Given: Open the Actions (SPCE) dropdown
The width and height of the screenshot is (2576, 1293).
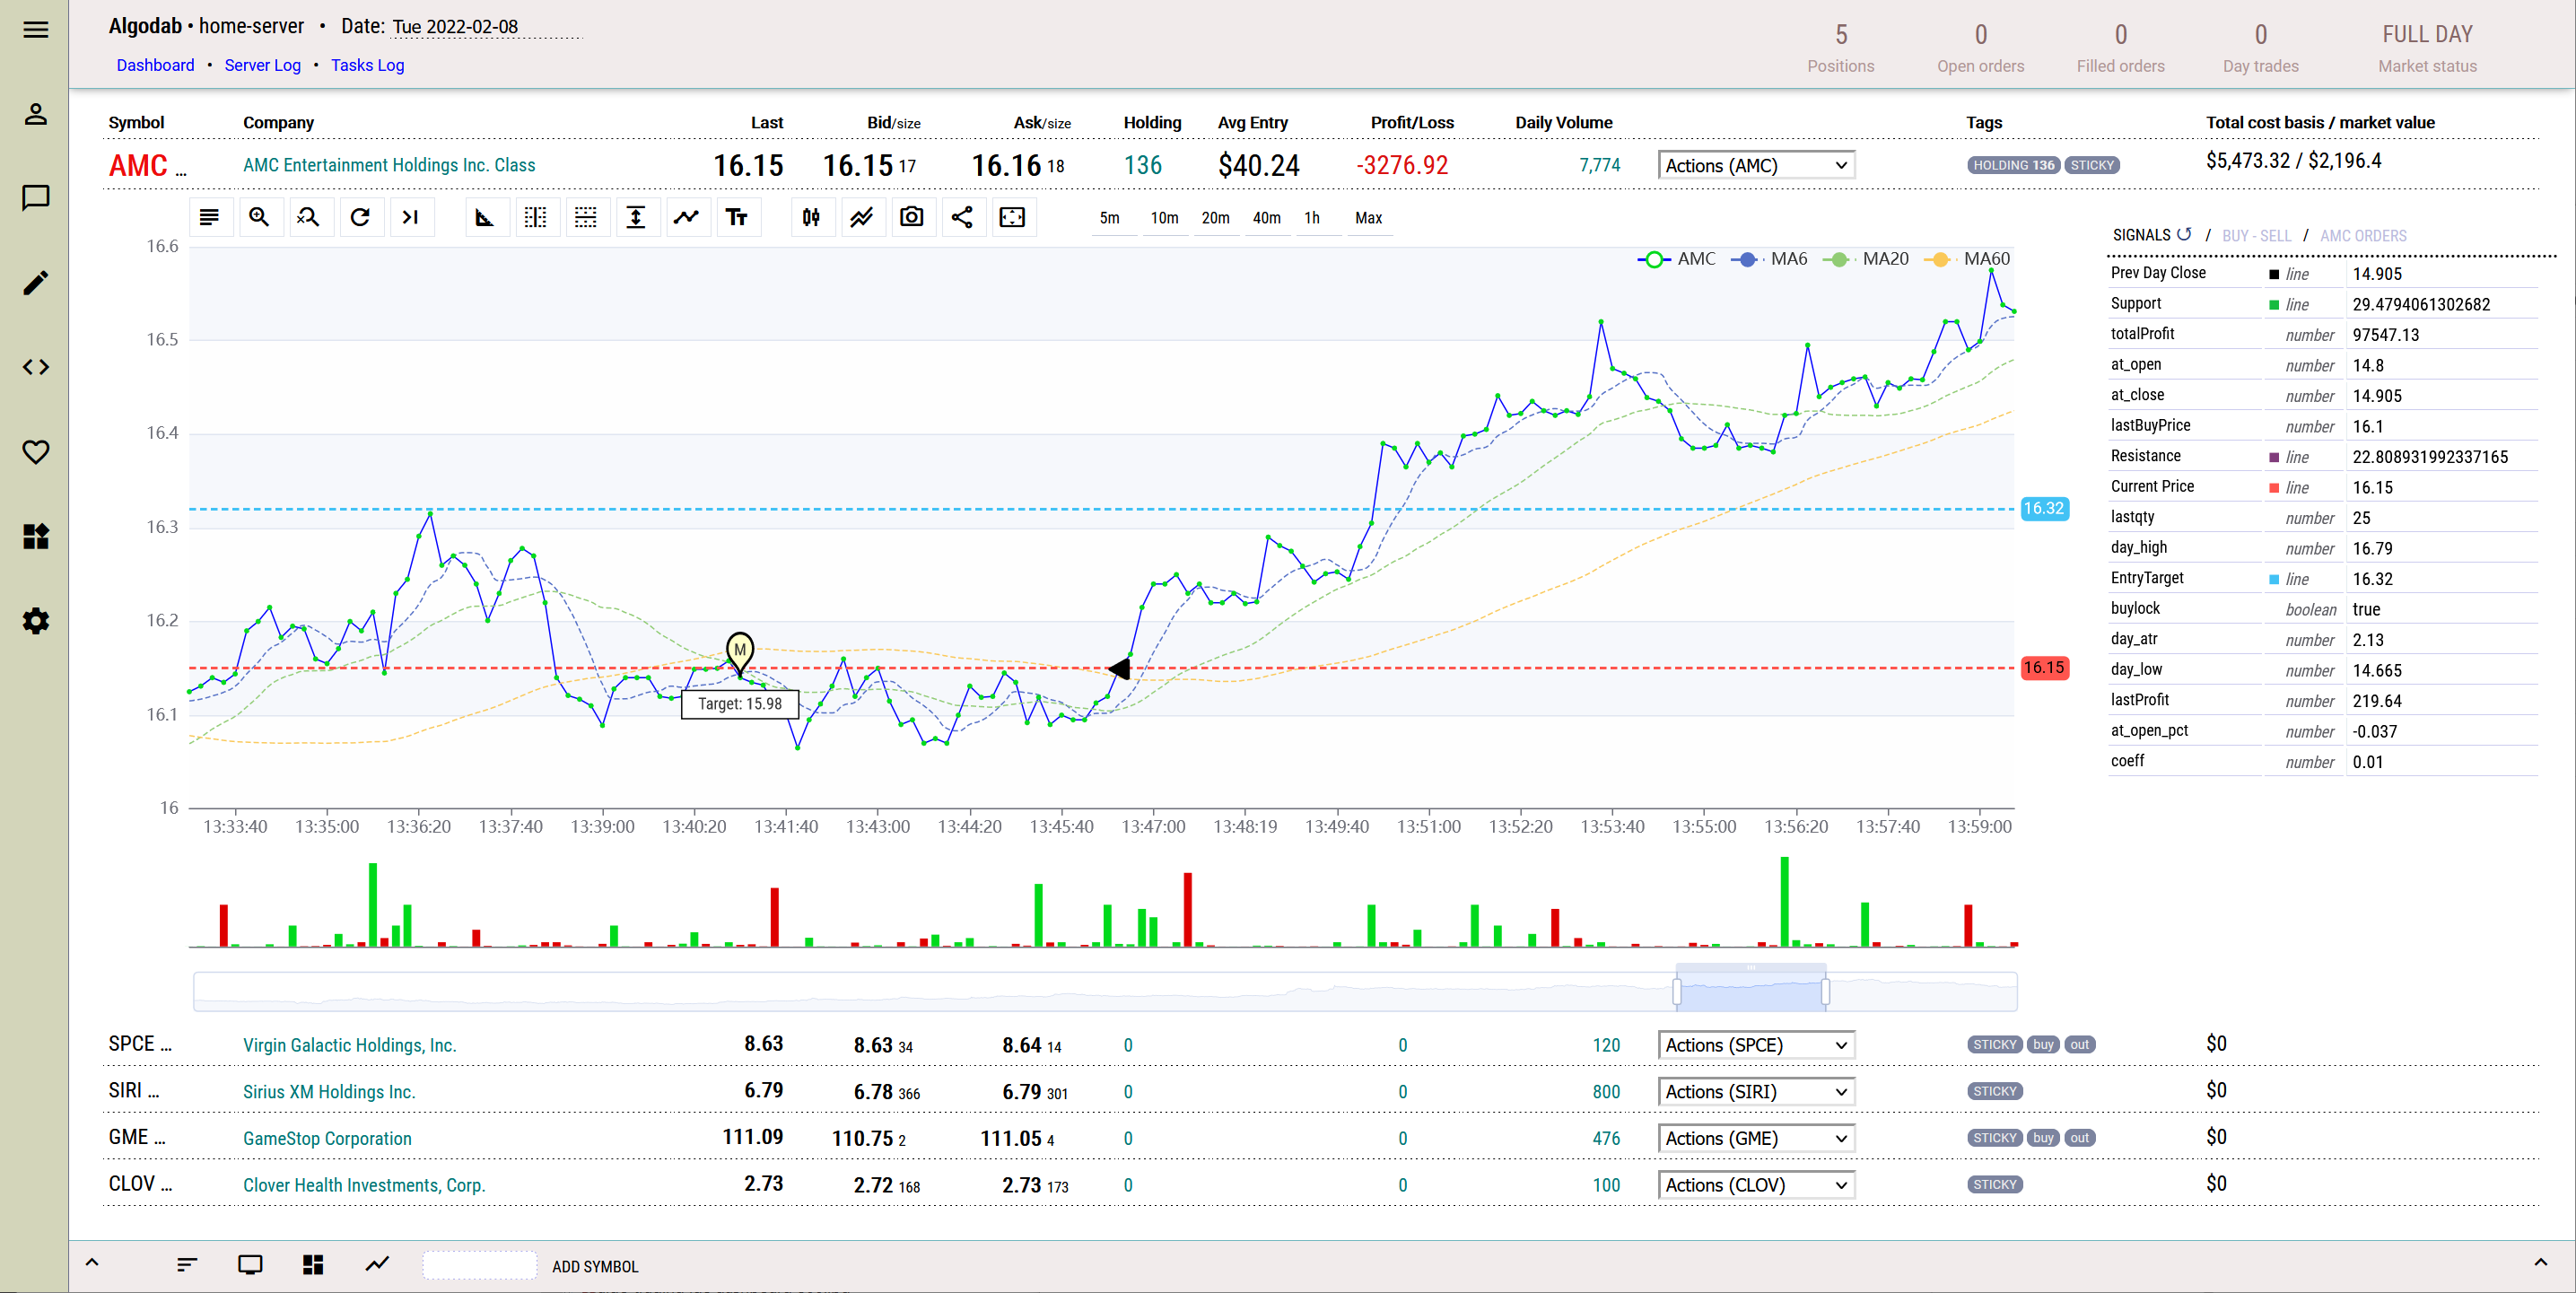Looking at the screenshot, I should coord(1756,1045).
